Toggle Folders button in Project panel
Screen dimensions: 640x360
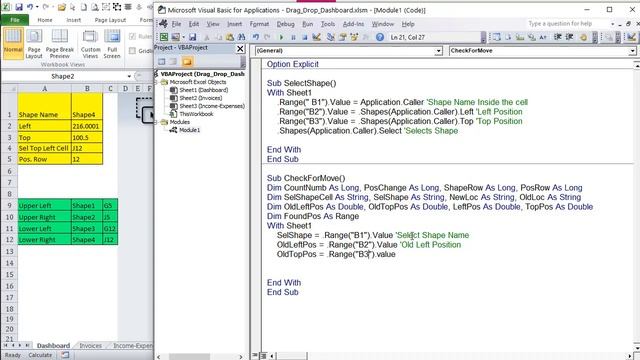pos(187,62)
